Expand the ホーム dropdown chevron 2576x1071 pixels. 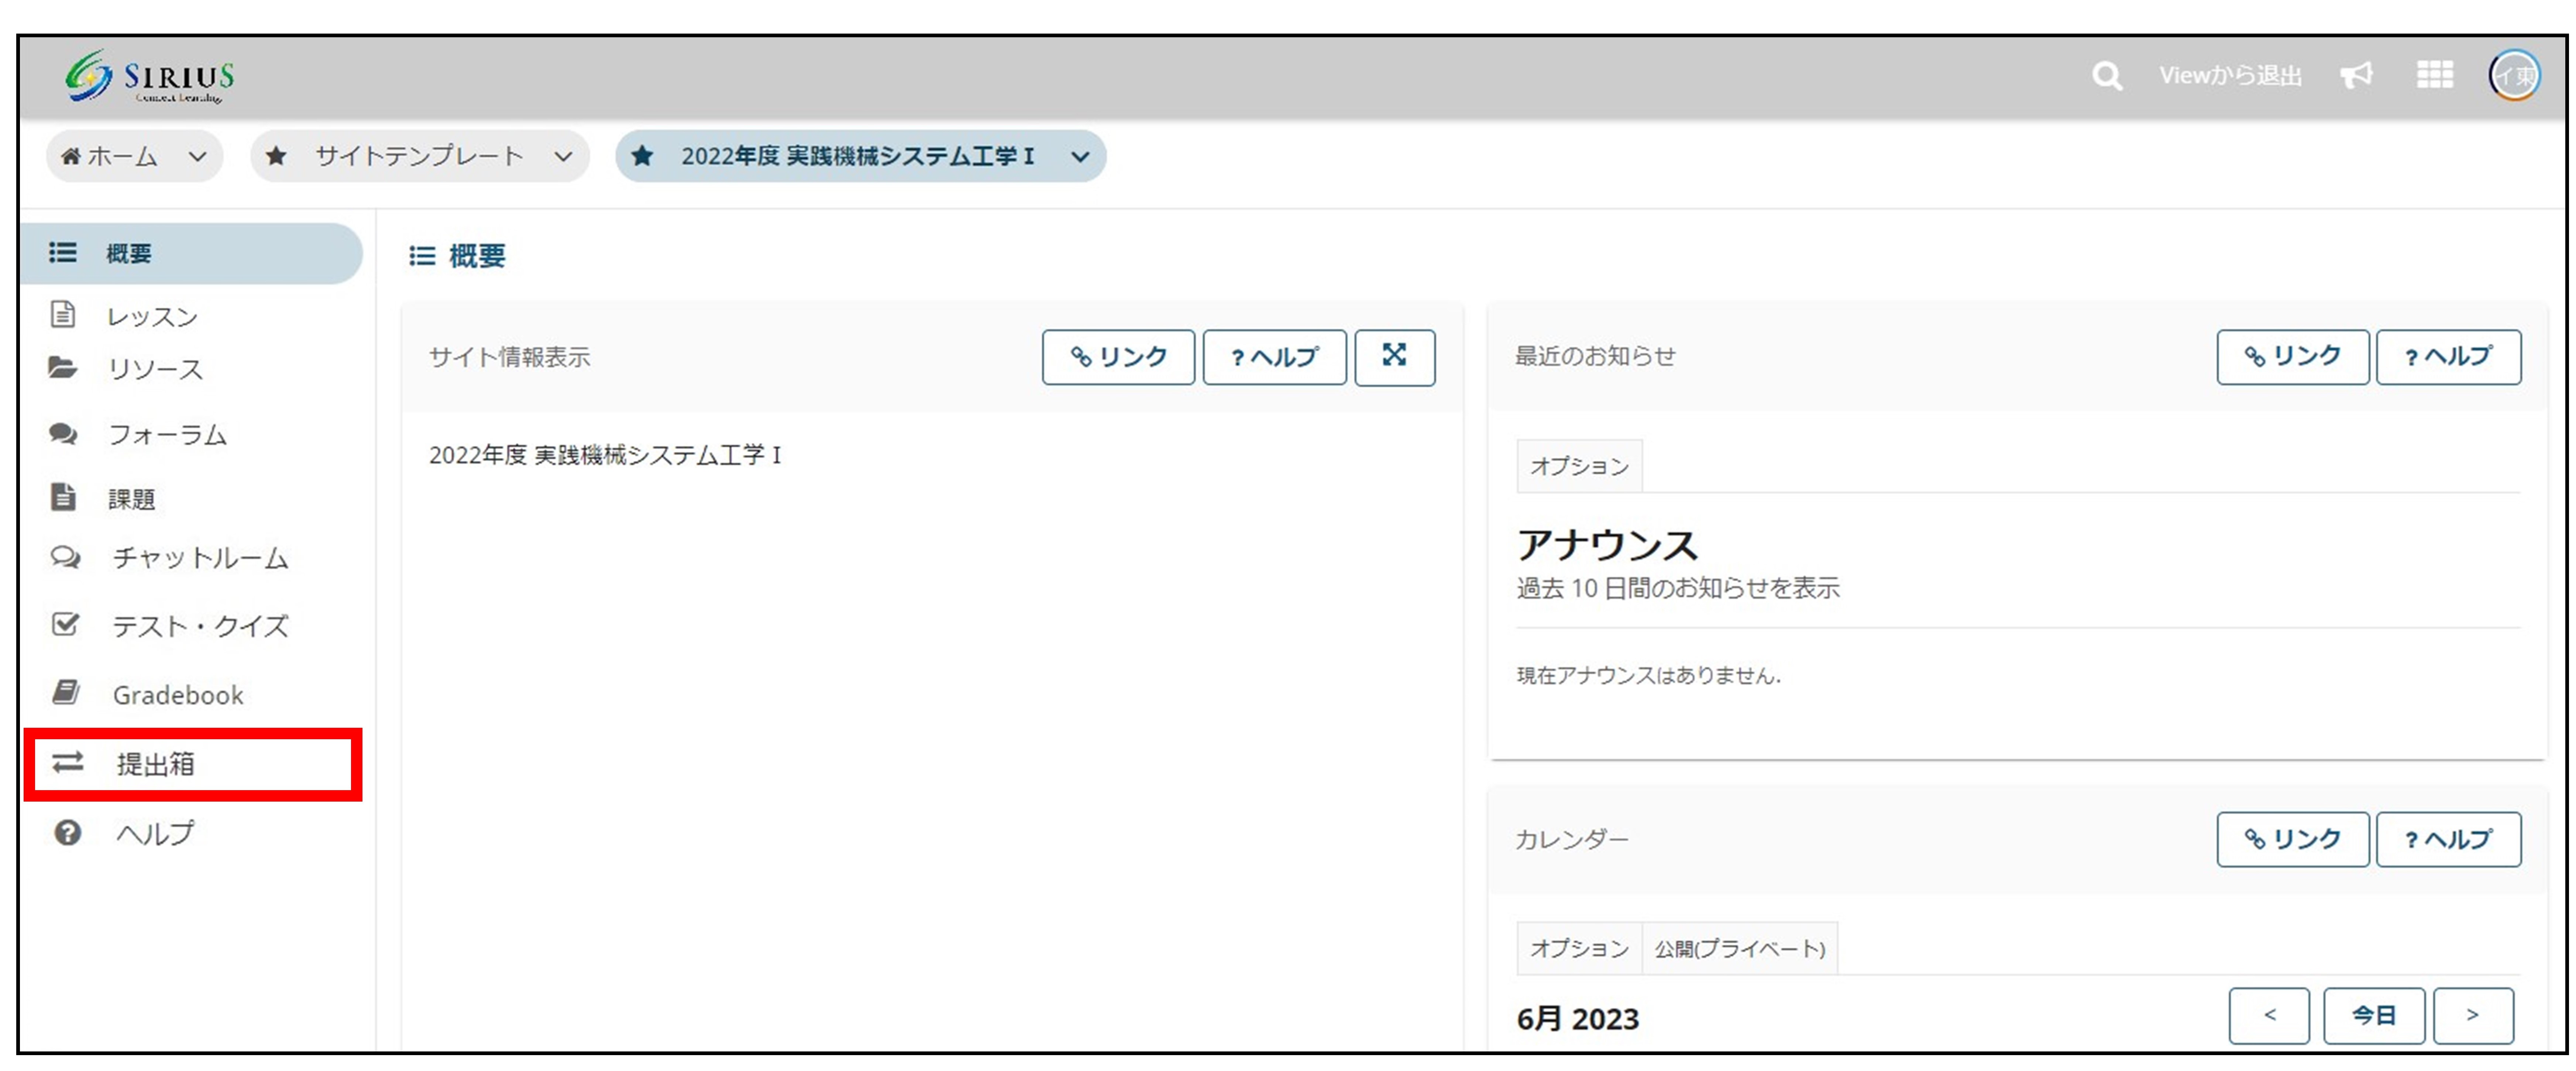coord(198,157)
